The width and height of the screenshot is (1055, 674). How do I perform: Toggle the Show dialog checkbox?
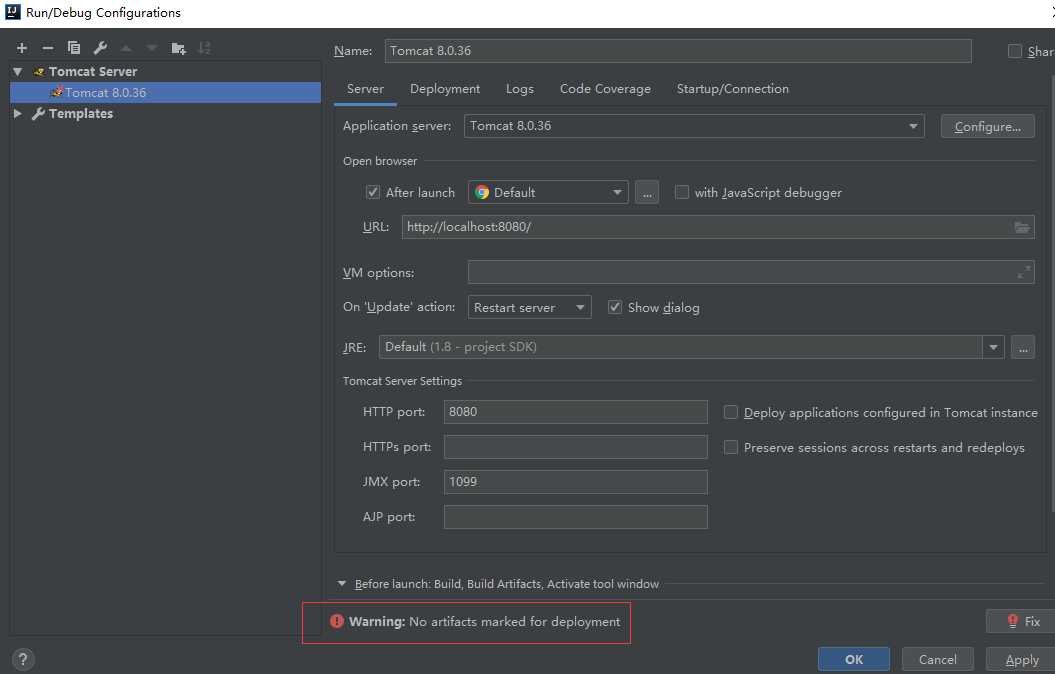point(614,307)
